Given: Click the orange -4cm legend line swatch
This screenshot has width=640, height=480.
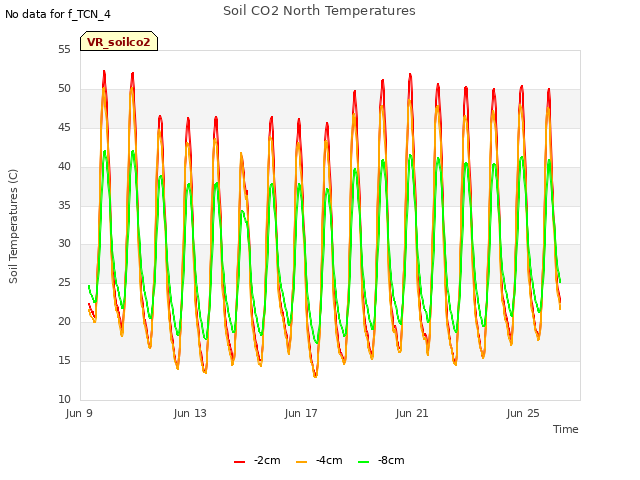Looking at the screenshot, I should point(301,462).
